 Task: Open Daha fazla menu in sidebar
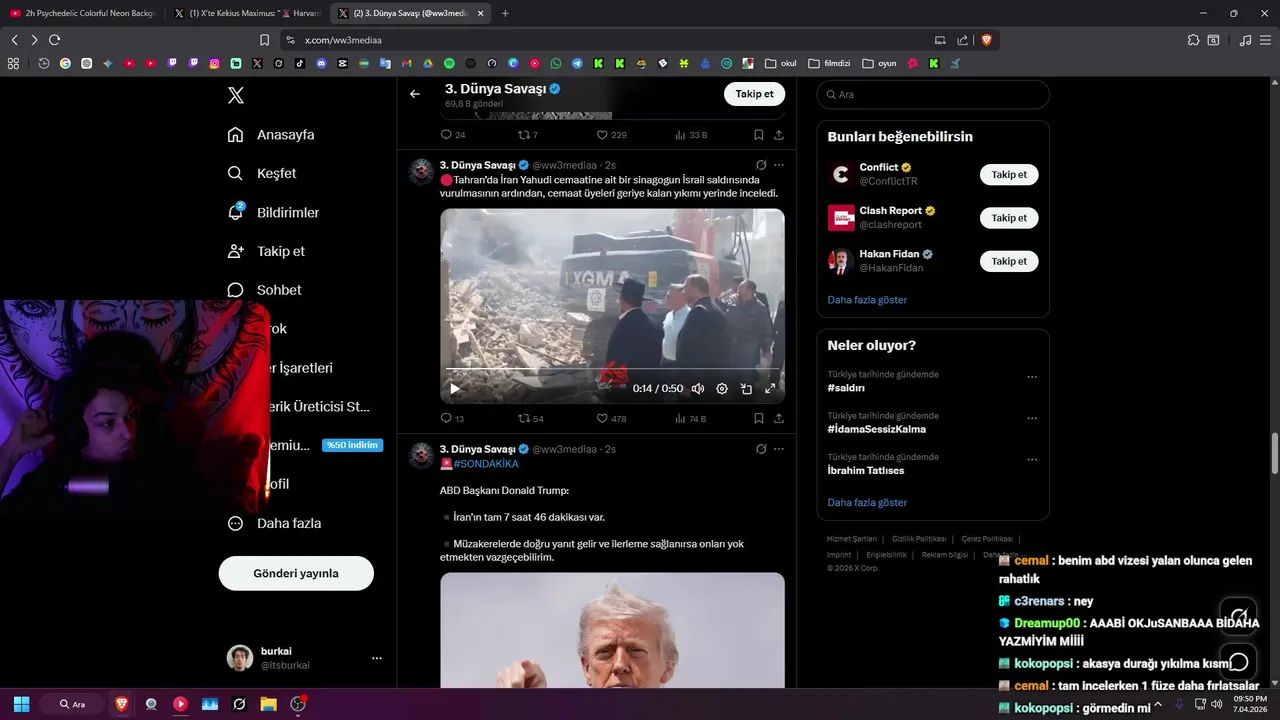(274, 523)
